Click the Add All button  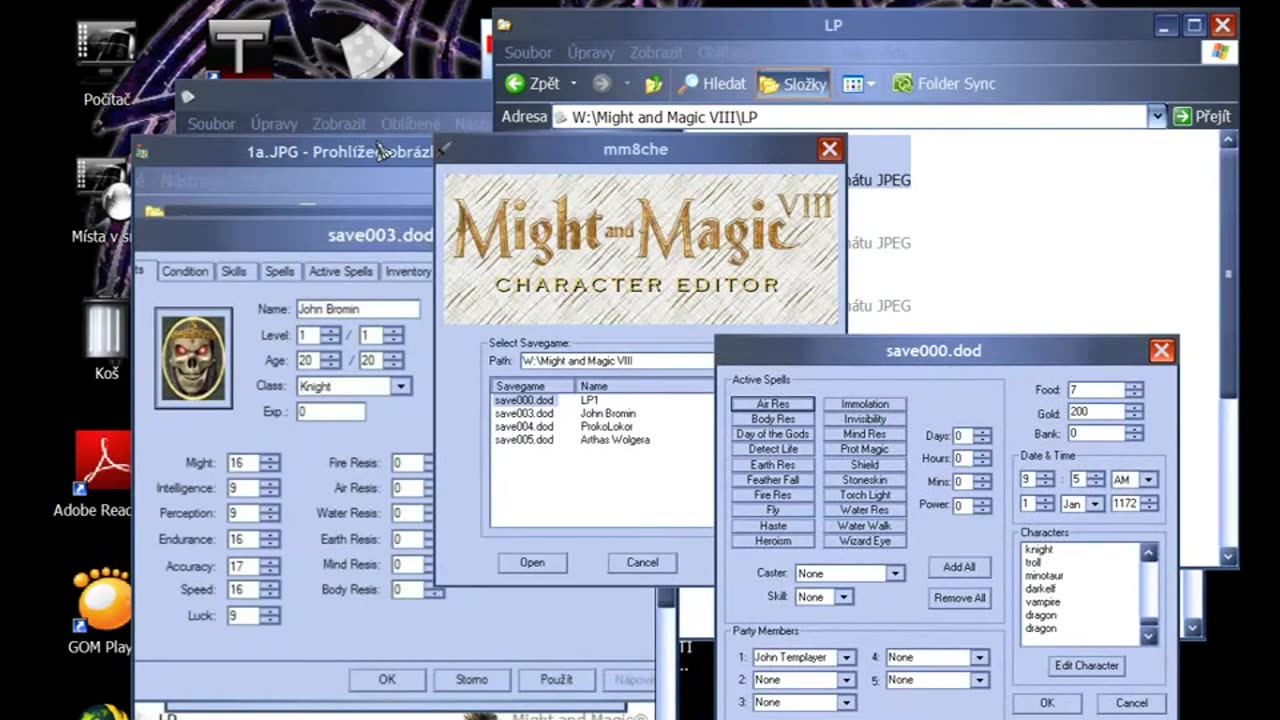pos(959,567)
